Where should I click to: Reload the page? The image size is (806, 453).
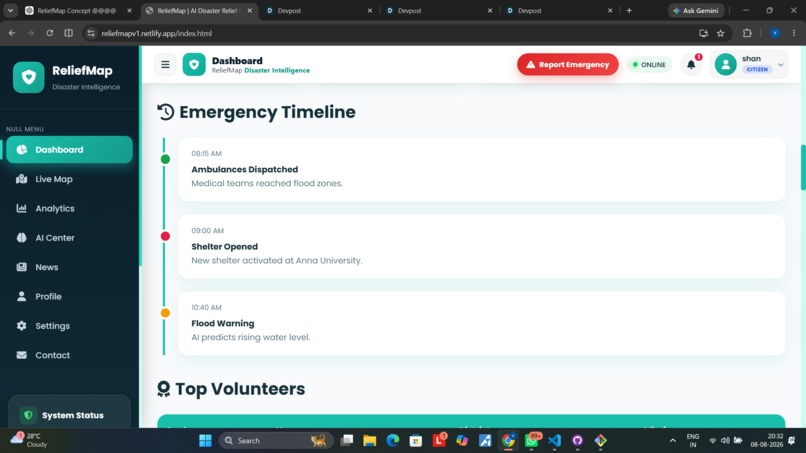[x=49, y=33]
